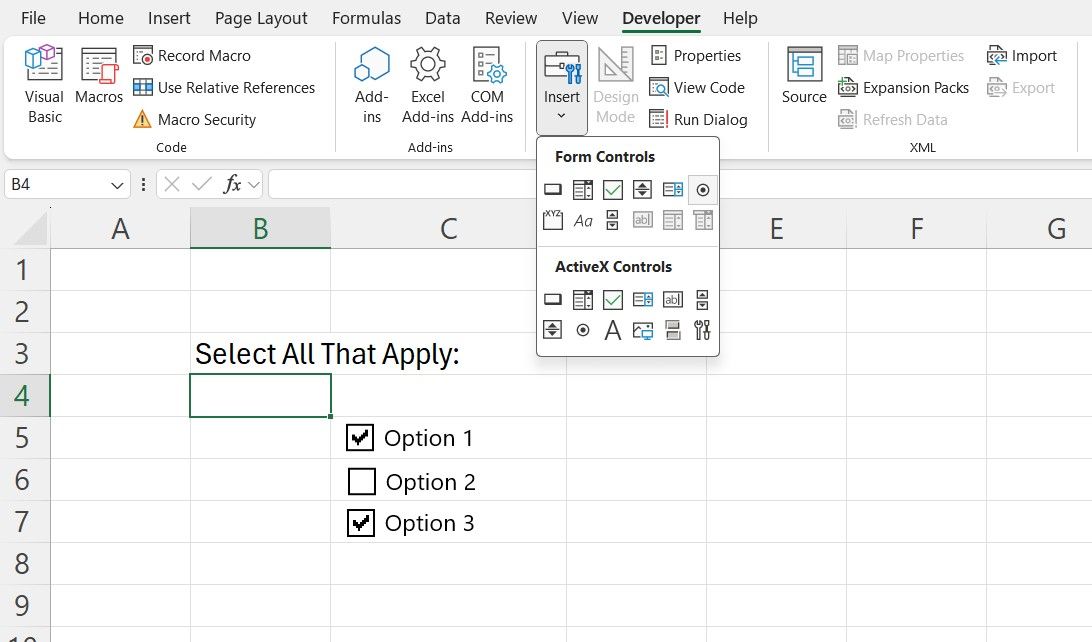The width and height of the screenshot is (1092, 642).
Task: Pick the ActiveX combo box icon
Action: click(583, 299)
